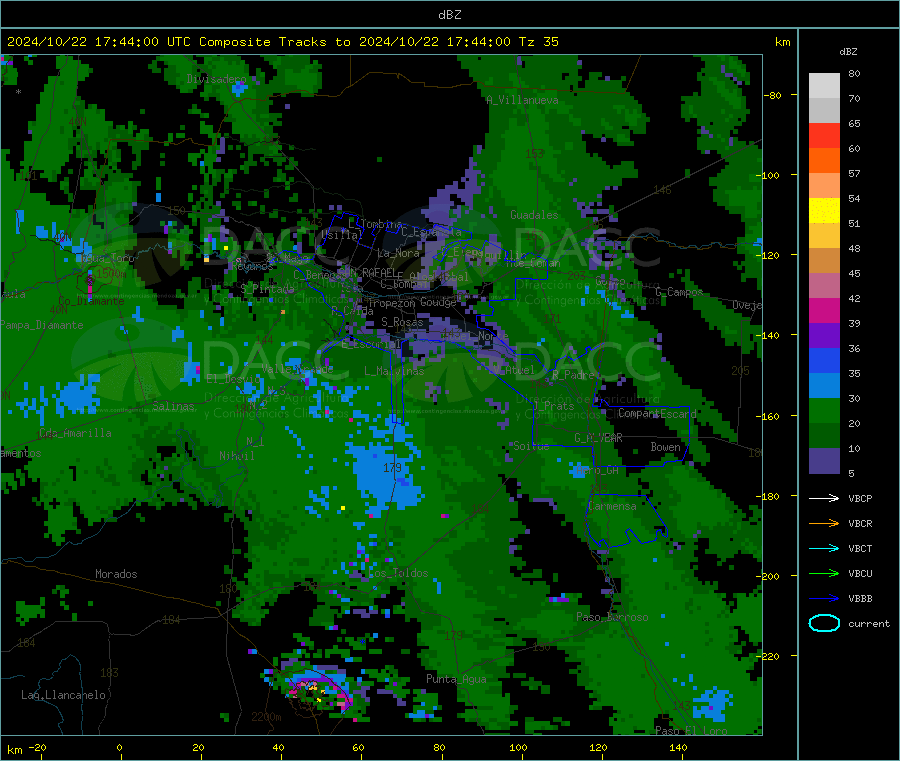Click the 'VBCP' legend label
900x761 pixels.
(x=860, y=498)
